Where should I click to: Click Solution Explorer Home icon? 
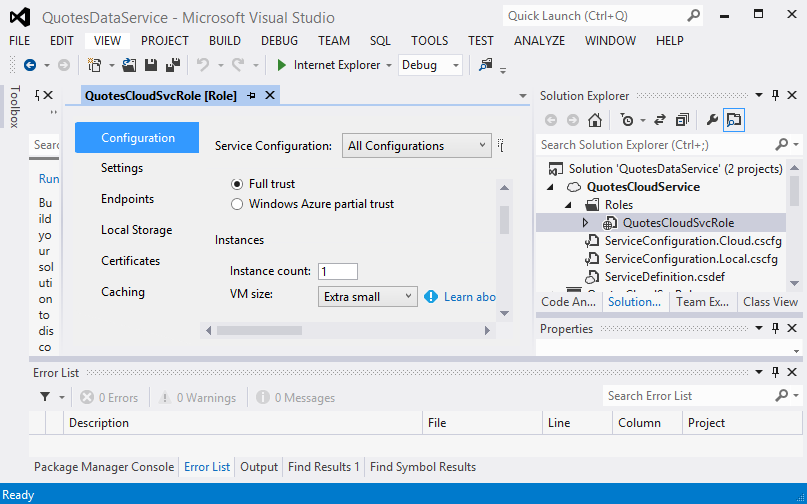pyautogui.click(x=595, y=120)
